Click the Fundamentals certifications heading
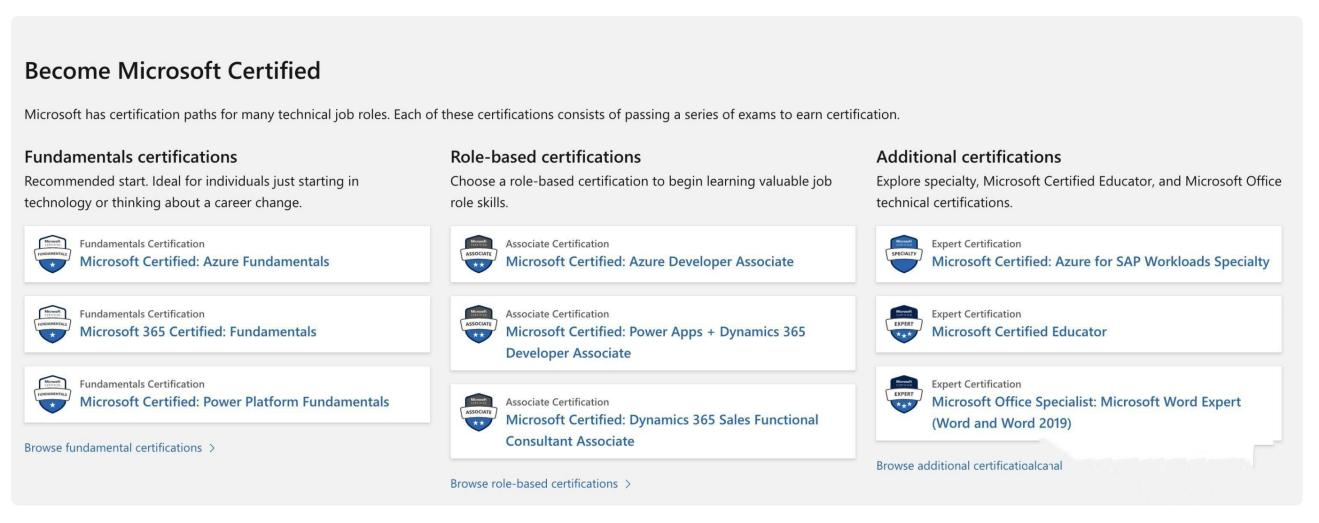This screenshot has height=523, width=1319. pos(131,157)
